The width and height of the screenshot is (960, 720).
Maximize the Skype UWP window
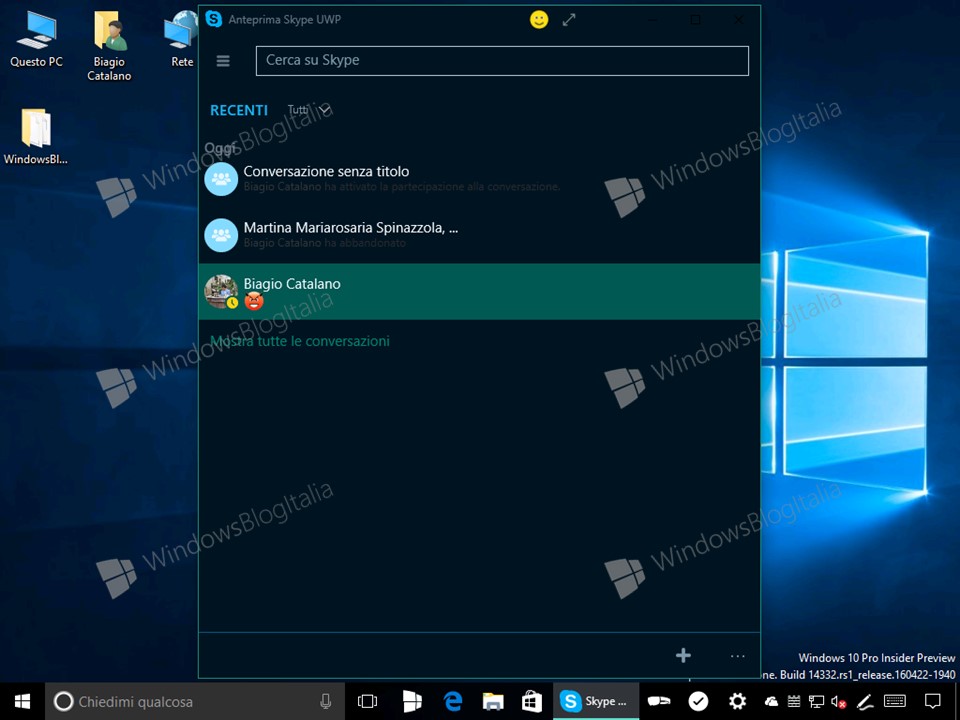(x=696, y=20)
